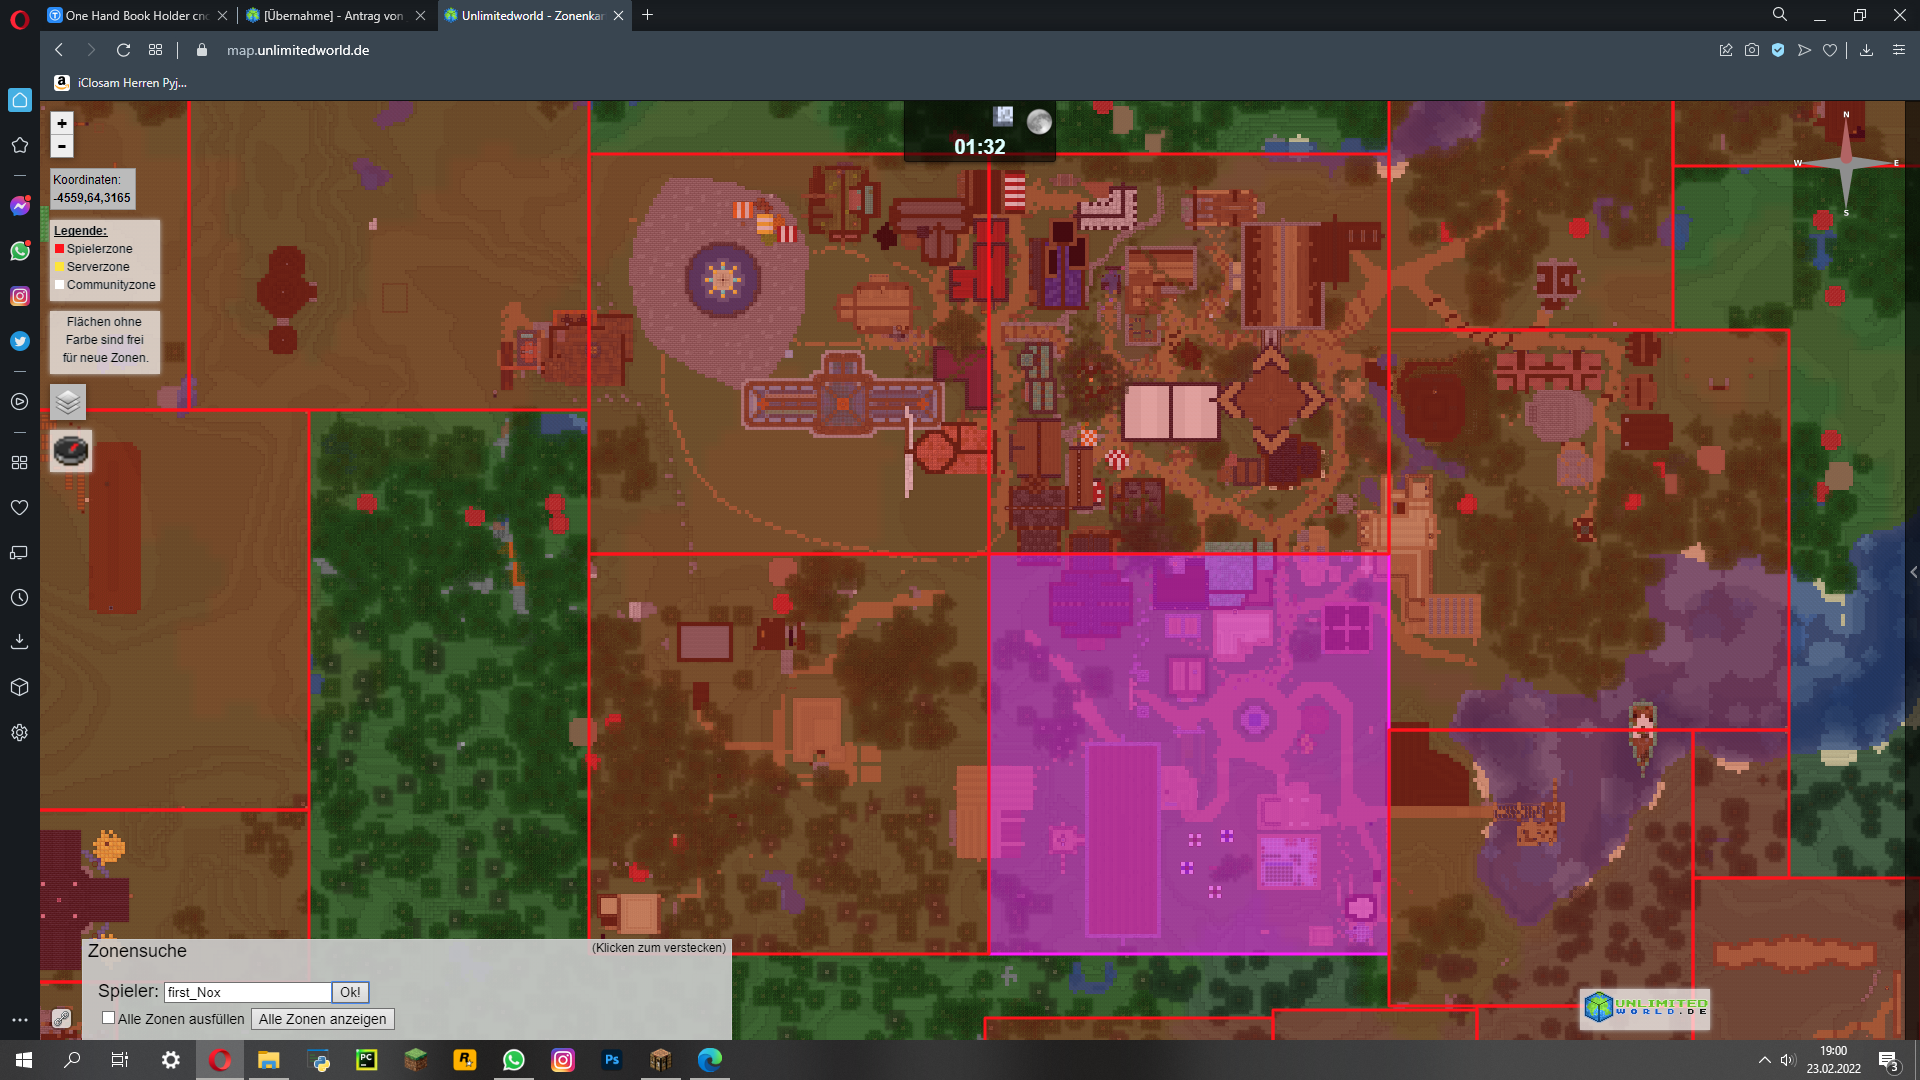Open File Explorer from the taskbar
The width and height of the screenshot is (1920, 1080).
[x=269, y=1060]
